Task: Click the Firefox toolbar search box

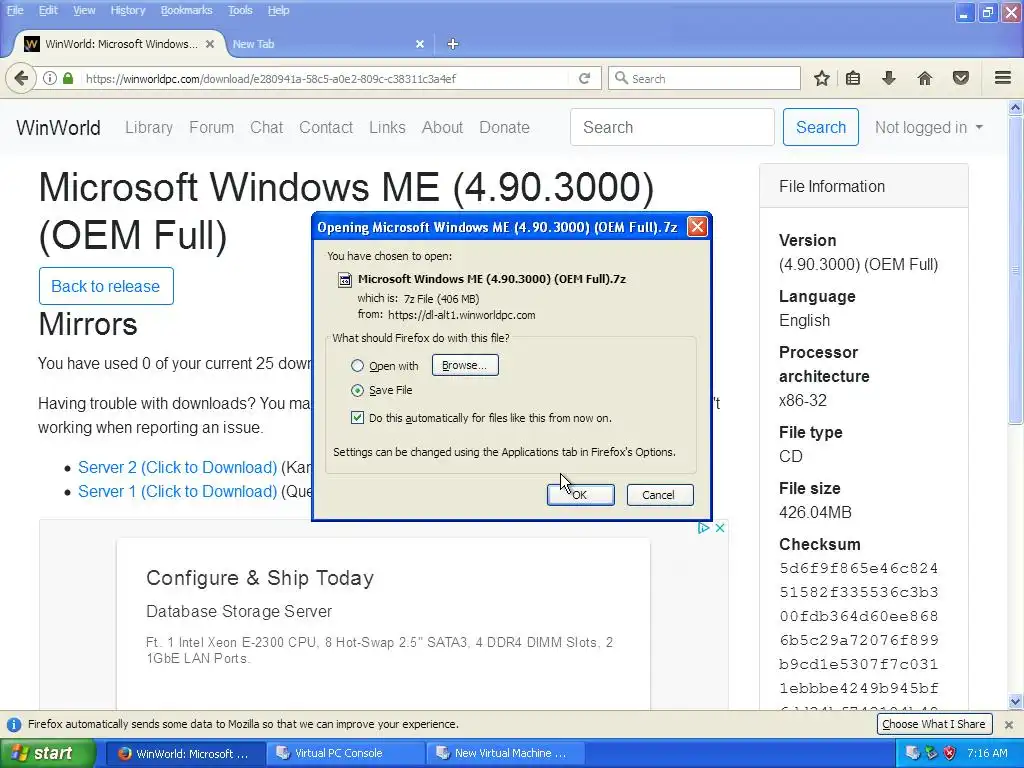Action: click(x=705, y=78)
